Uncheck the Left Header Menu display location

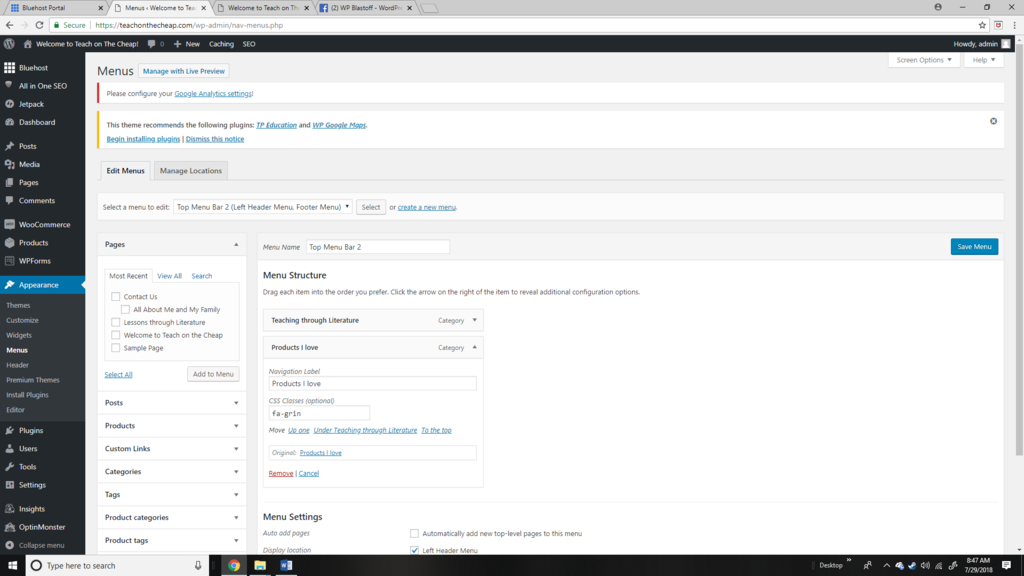click(414, 549)
